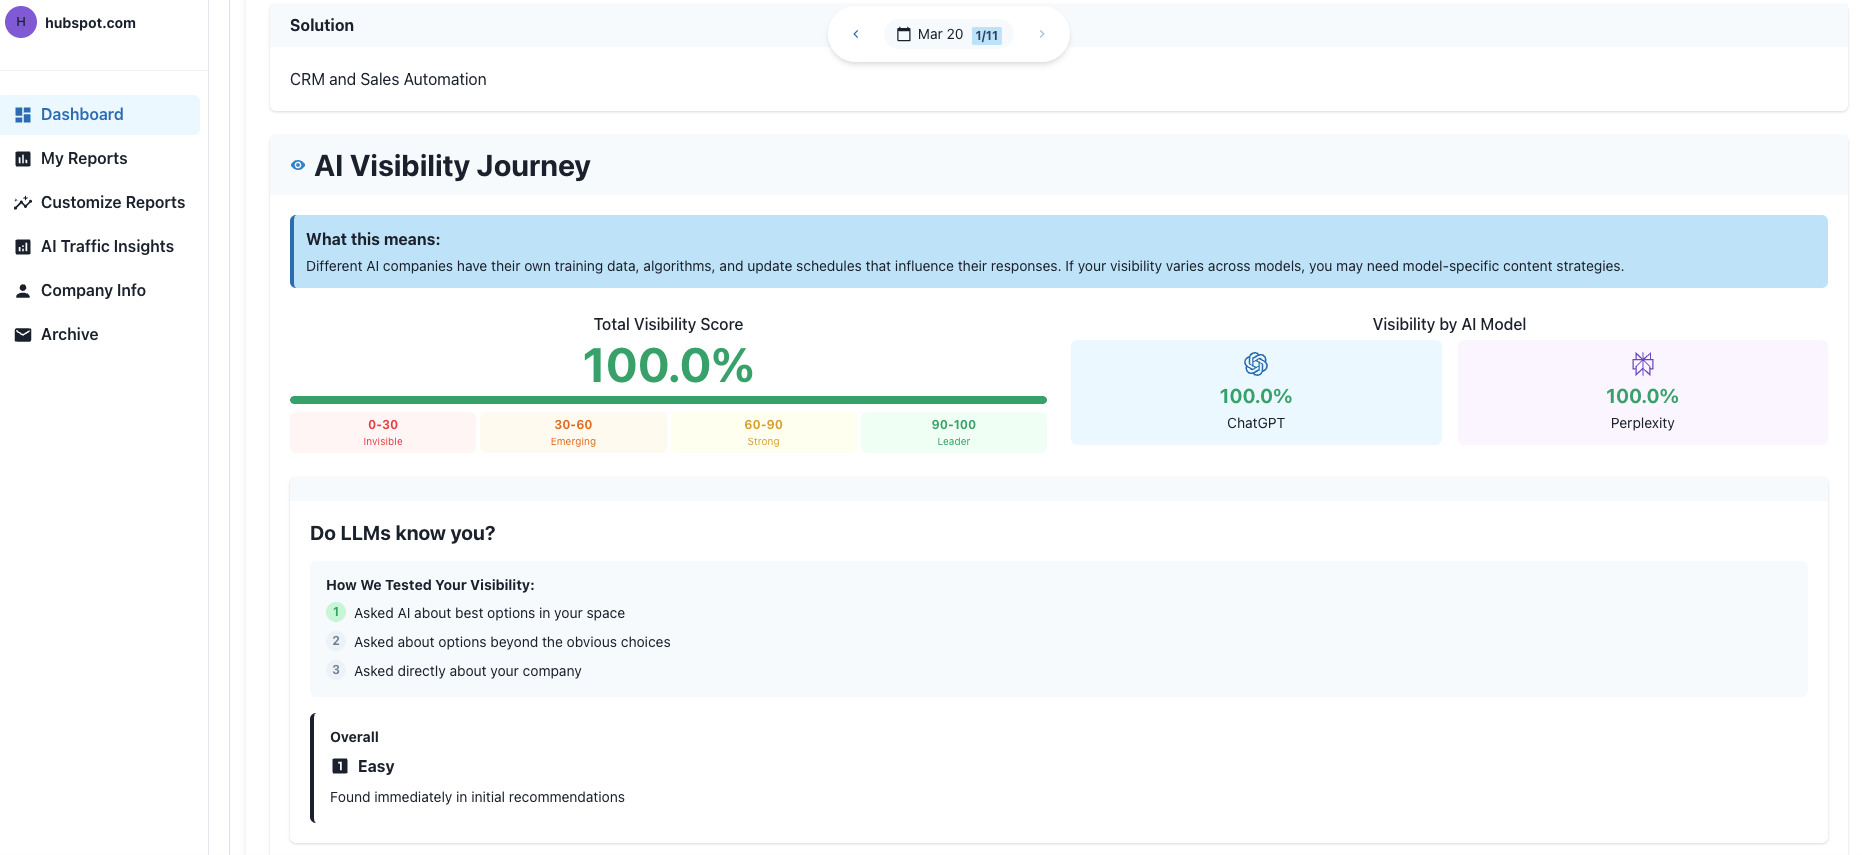Click the hubspot.com account avatar
Screen dimensions: 1862x855
pos(21,22)
